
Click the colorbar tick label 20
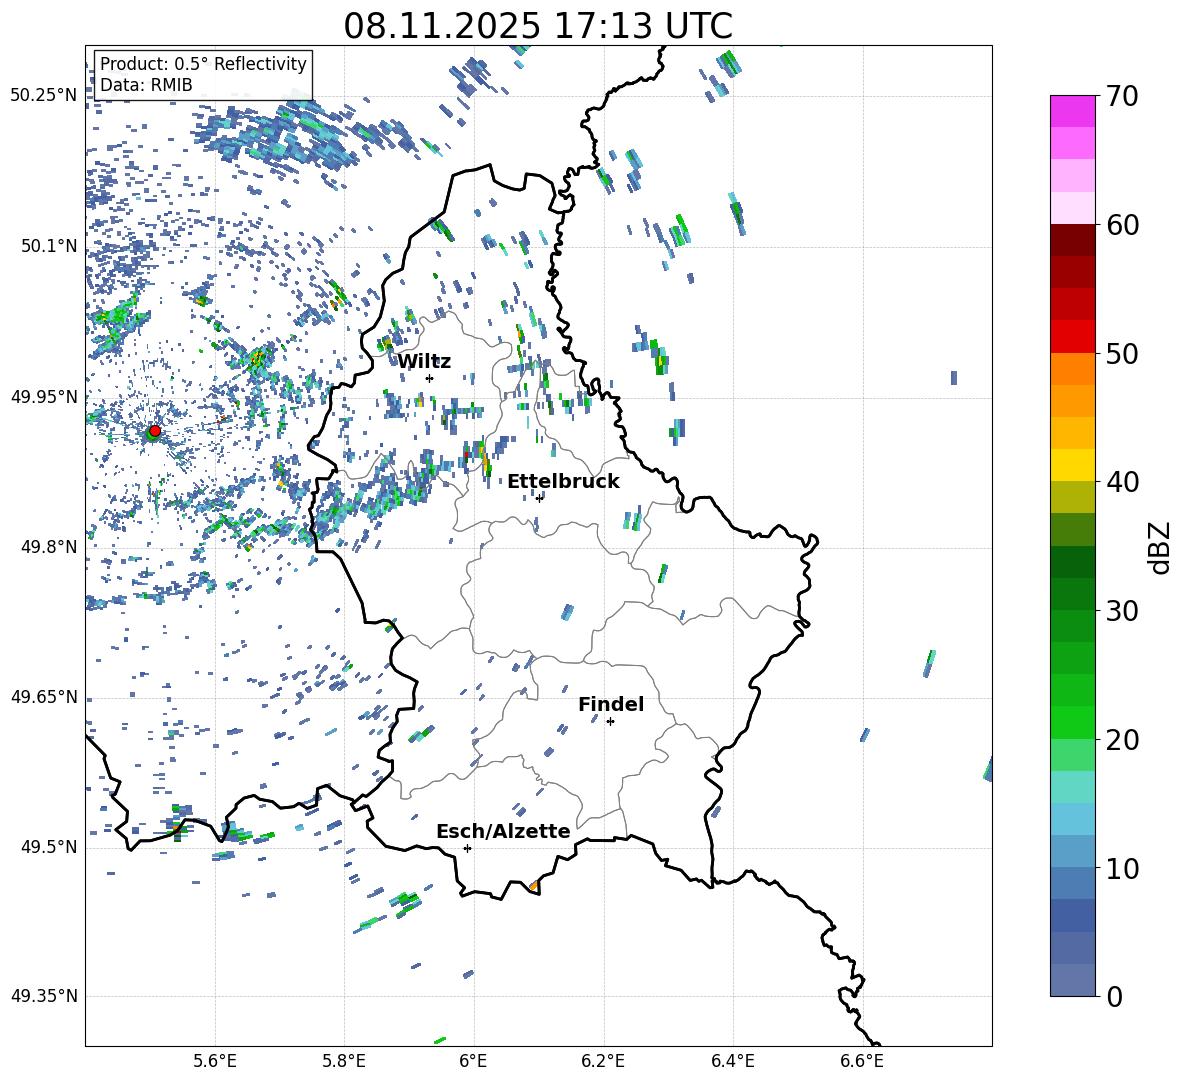coord(1122,740)
